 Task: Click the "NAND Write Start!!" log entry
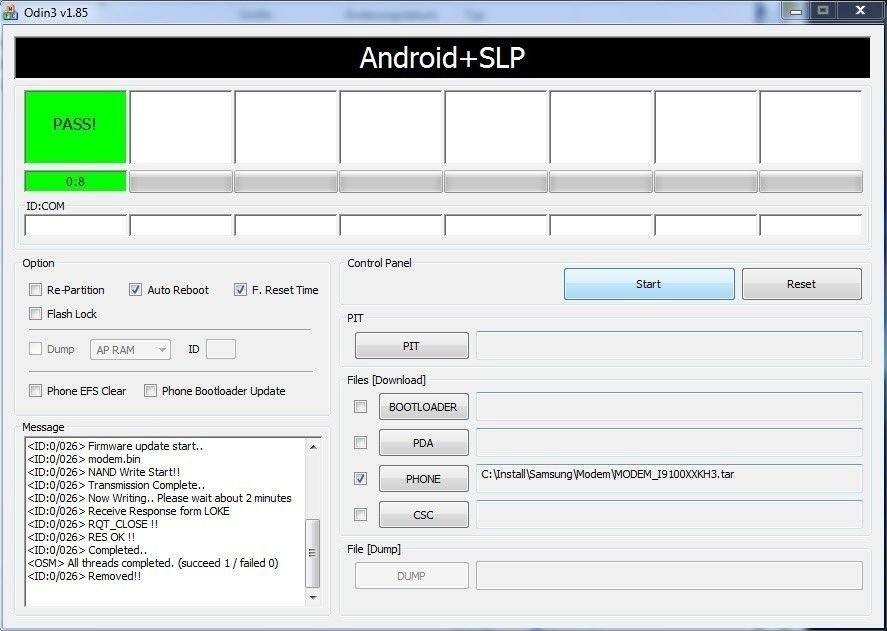[x=104, y=472]
